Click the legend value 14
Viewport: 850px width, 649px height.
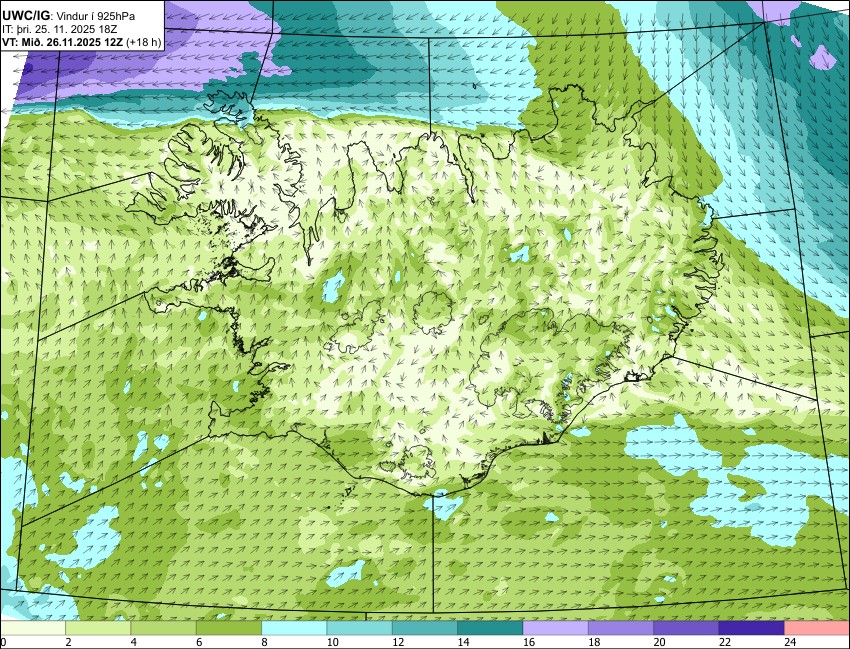[463, 642]
